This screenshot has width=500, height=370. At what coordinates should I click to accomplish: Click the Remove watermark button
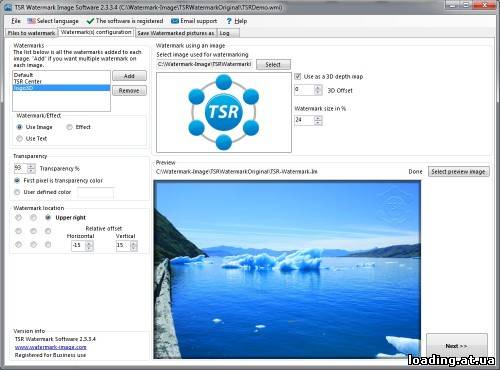click(x=129, y=91)
